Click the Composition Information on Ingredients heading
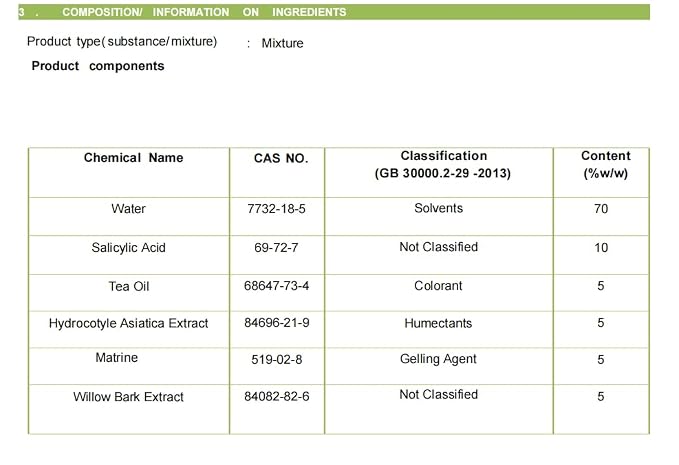The image size is (679, 465). pos(204,12)
